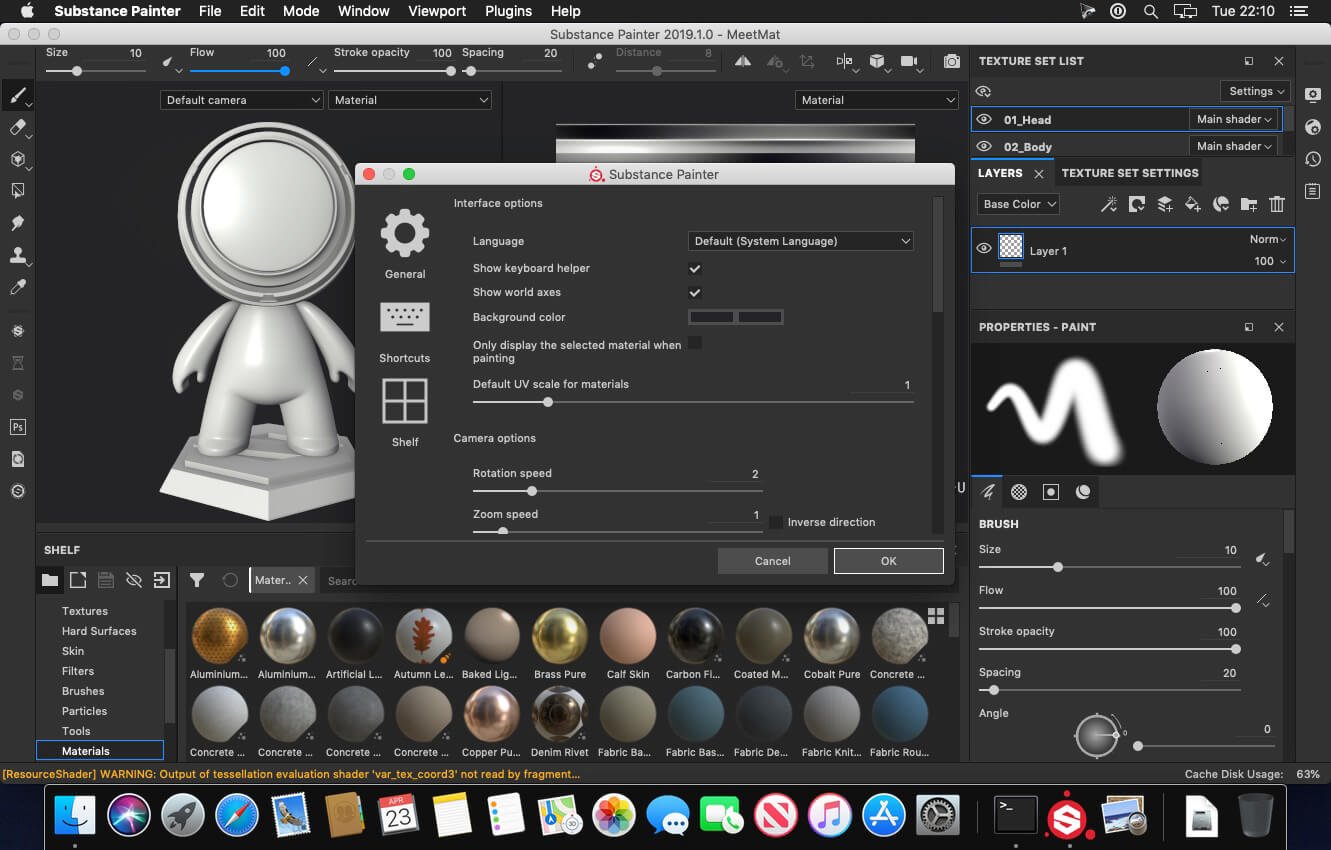Add folder in Layers panel
The height and width of the screenshot is (850, 1331).
click(1248, 204)
